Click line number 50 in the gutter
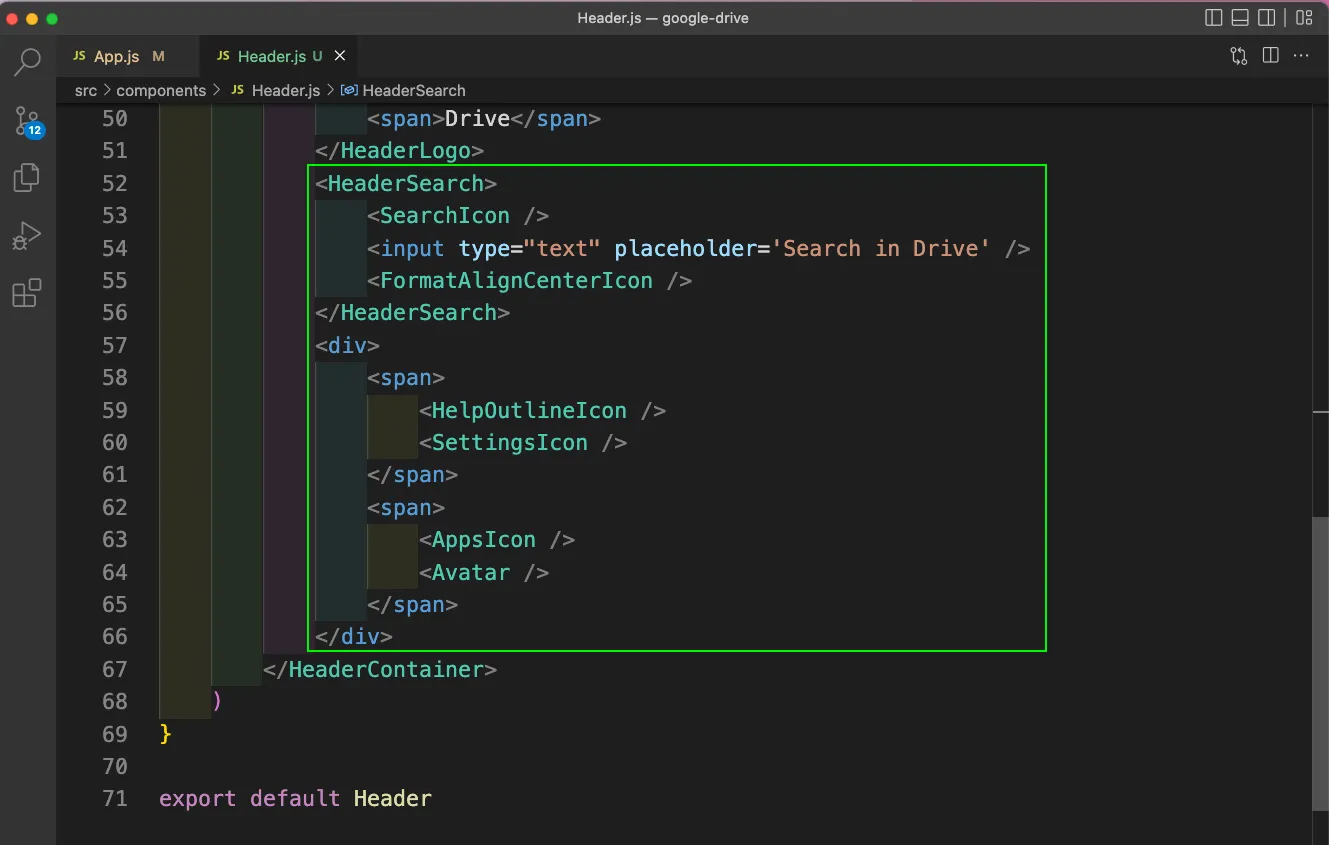 [x=115, y=118]
